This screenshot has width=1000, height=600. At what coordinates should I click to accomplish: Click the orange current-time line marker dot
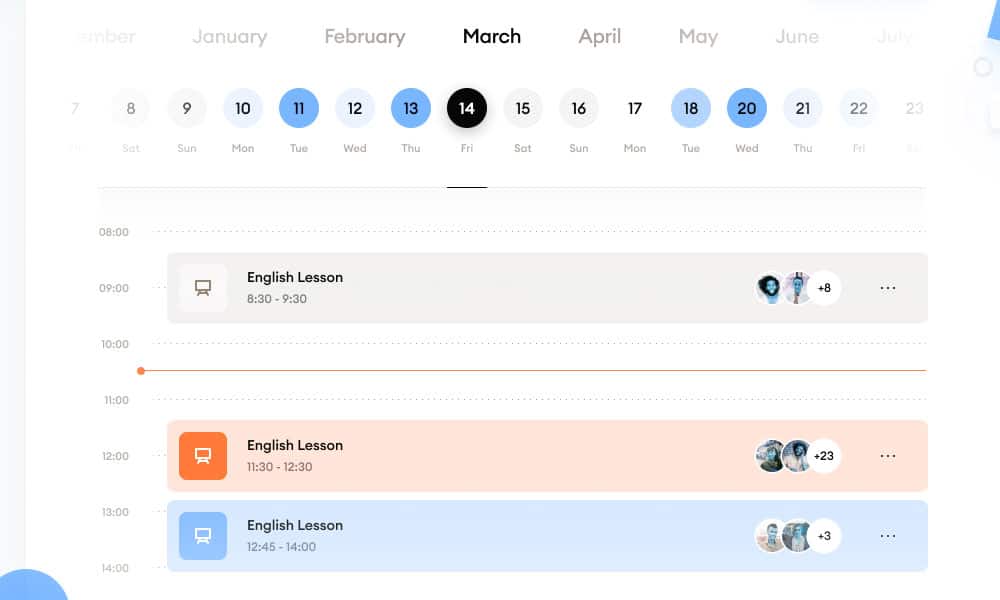141,371
